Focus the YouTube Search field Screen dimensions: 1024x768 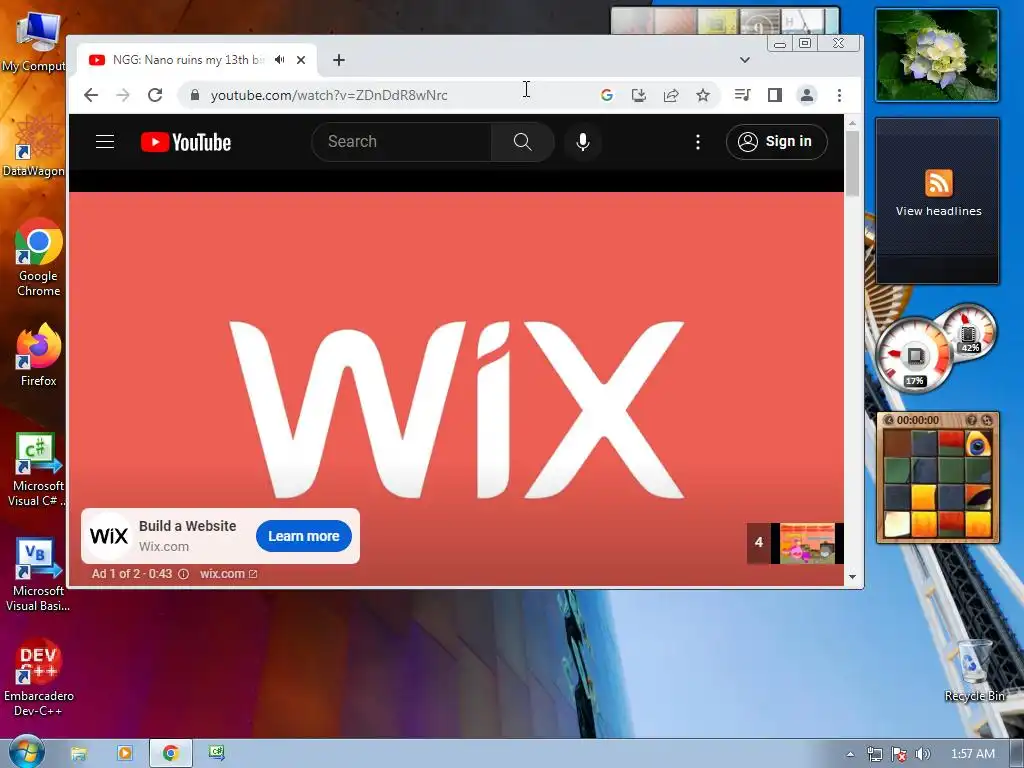401,142
